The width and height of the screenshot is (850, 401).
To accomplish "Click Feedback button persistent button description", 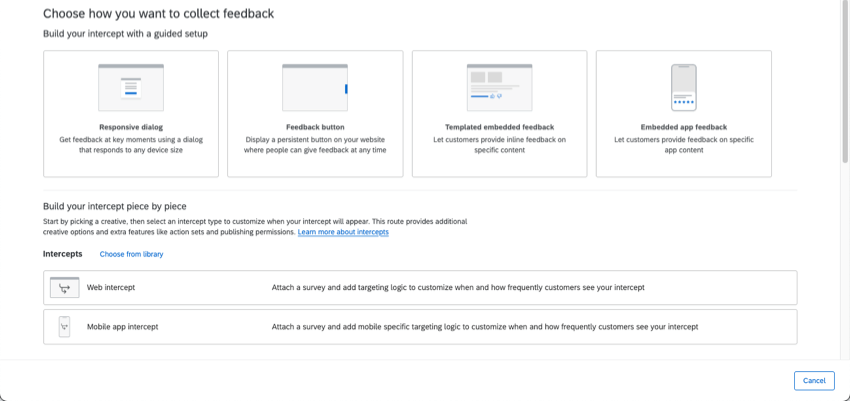I will click(x=315, y=145).
